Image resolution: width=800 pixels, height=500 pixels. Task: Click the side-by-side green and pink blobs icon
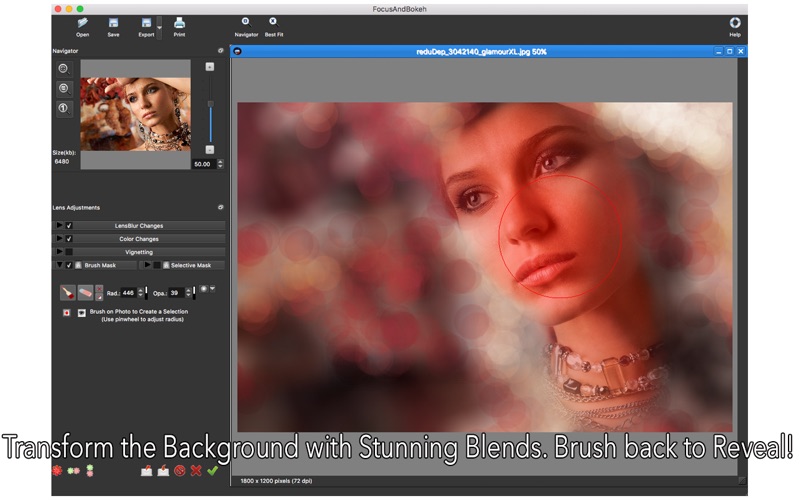(x=73, y=470)
